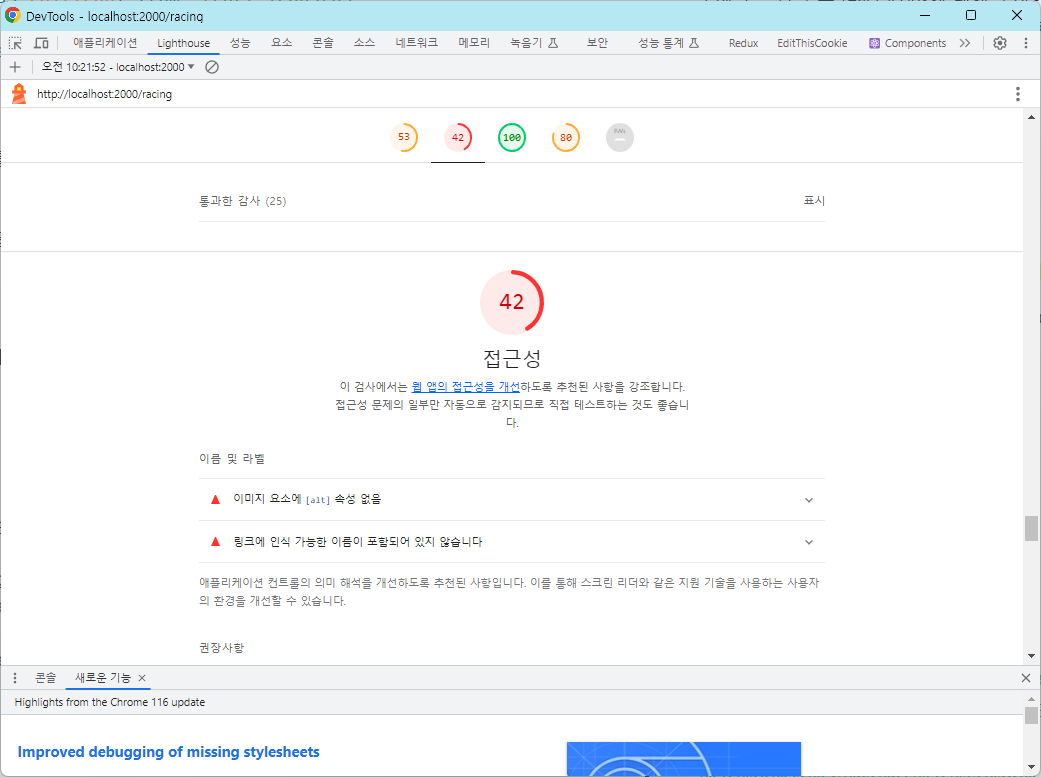Click the 이름 및 라벨 group heading
The image size is (1041, 777).
click(x=232, y=459)
